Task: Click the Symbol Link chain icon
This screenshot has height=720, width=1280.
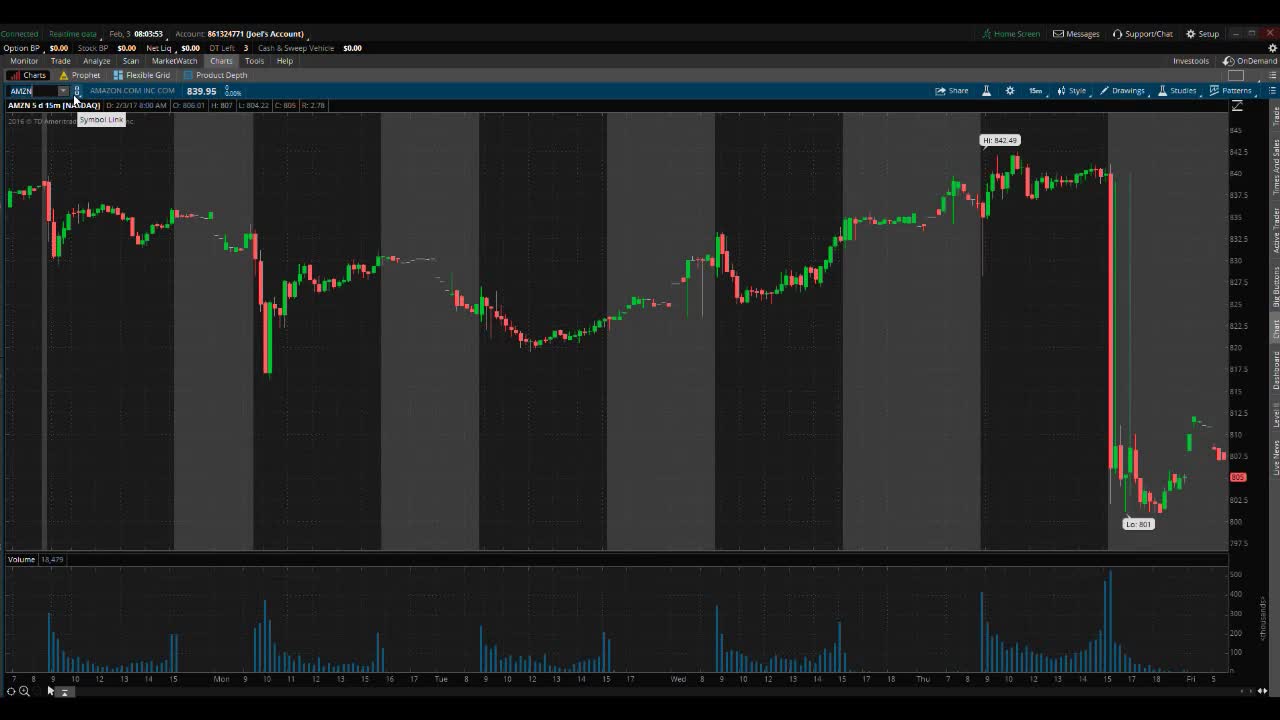Action: (x=77, y=91)
